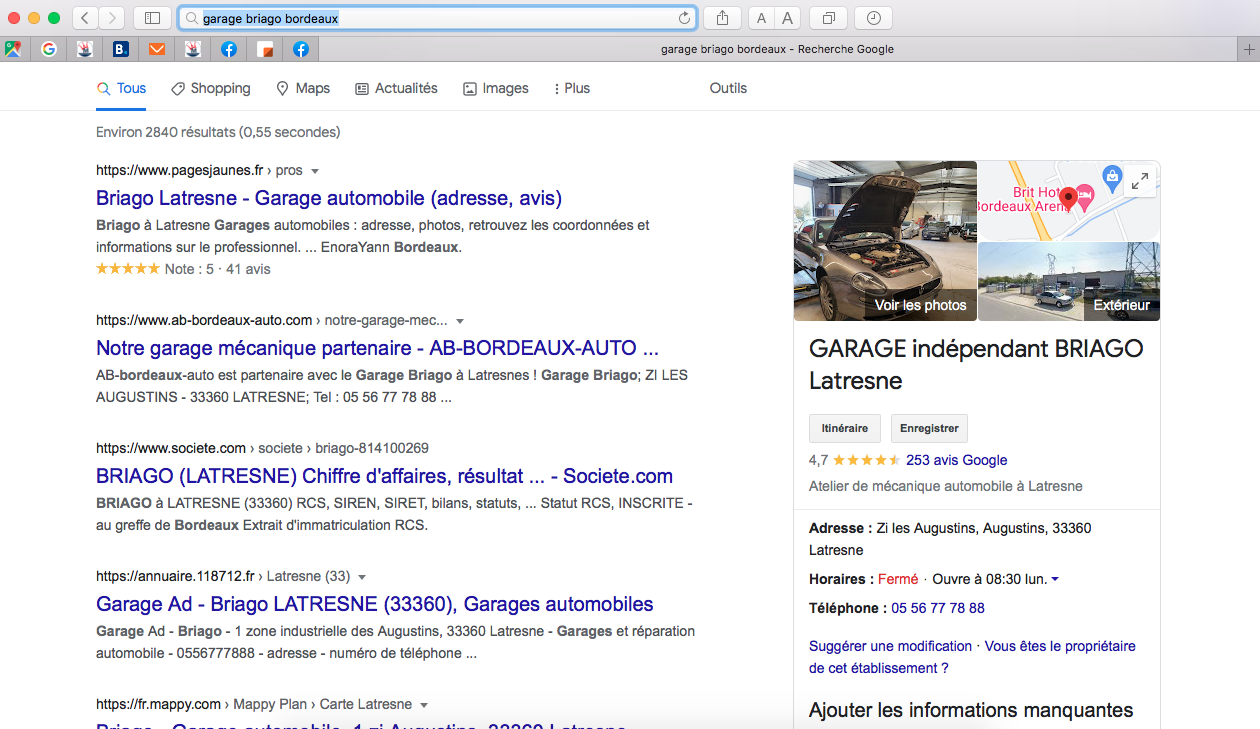Add a new tab with the plus button
The height and width of the screenshot is (729, 1260).
click(1248, 49)
